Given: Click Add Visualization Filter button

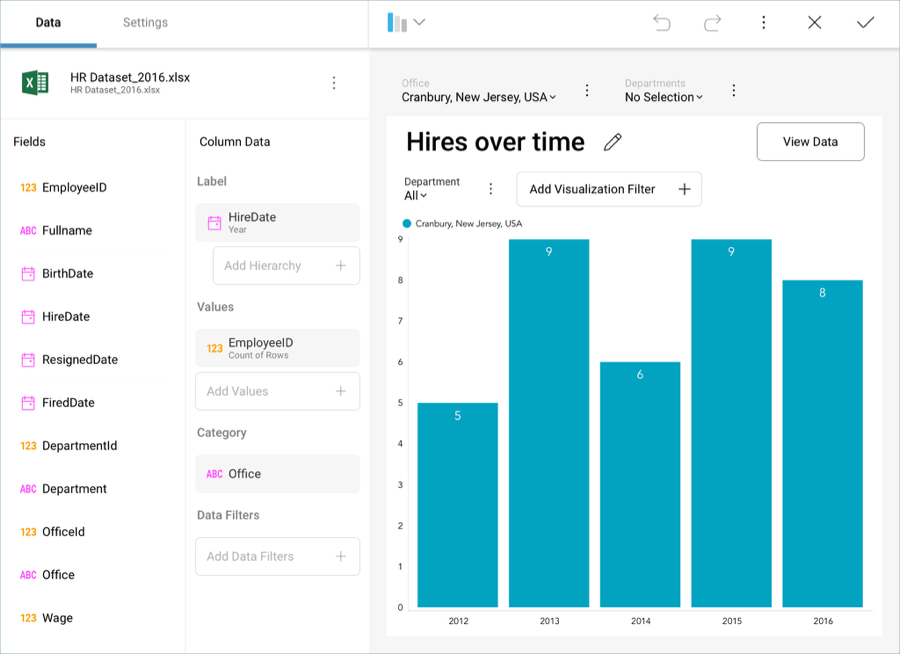Looking at the screenshot, I should [608, 189].
